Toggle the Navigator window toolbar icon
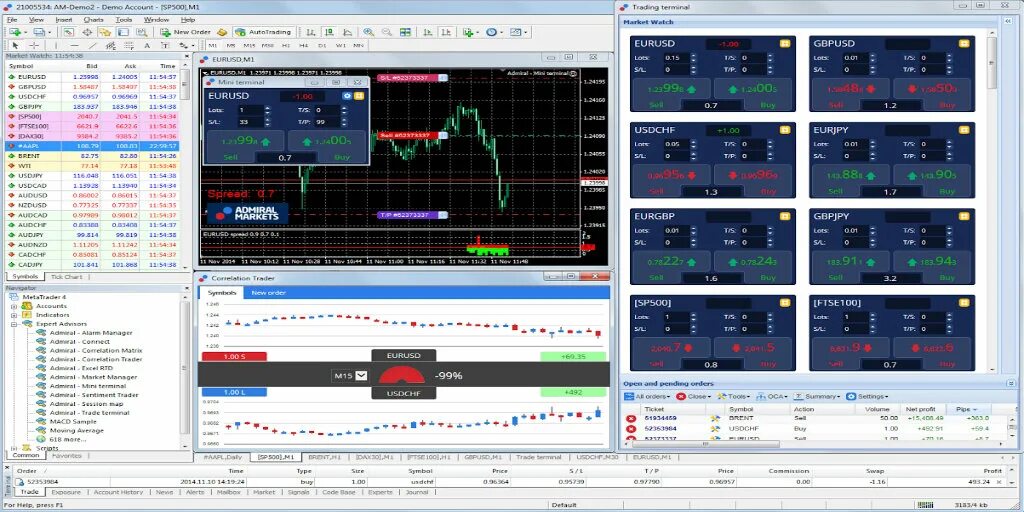 pyautogui.click(x=104, y=32)
